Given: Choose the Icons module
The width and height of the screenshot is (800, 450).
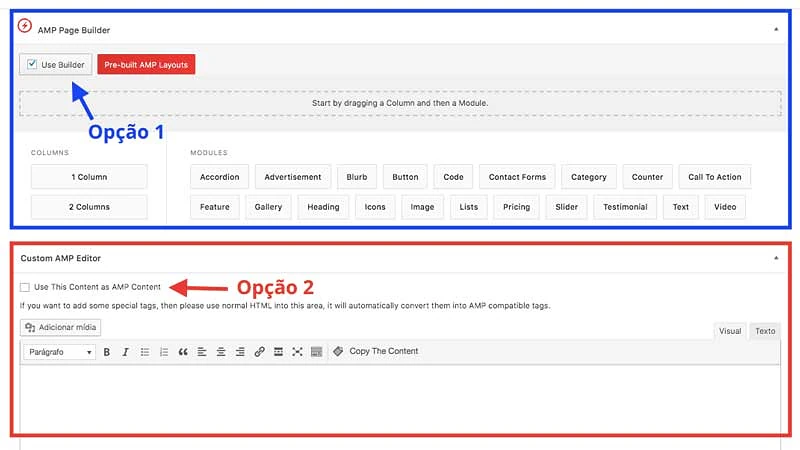Looking at the screenshot, I should click(x=375, y=207).
